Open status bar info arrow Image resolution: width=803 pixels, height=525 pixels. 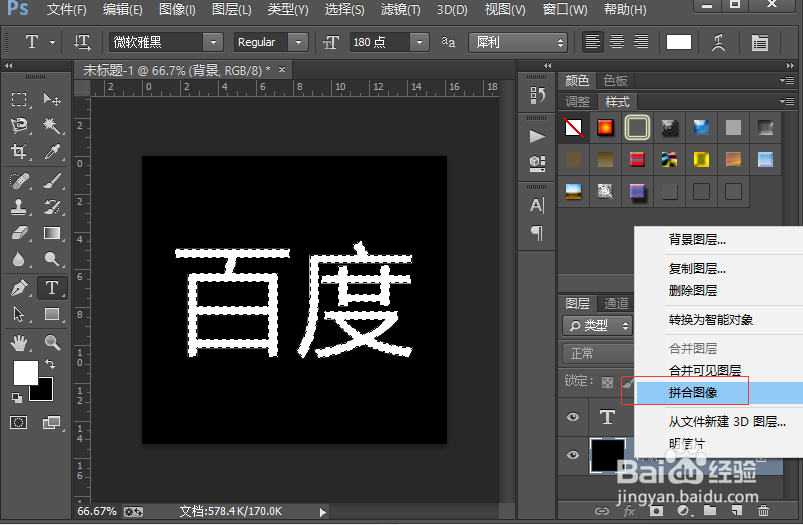322,512
